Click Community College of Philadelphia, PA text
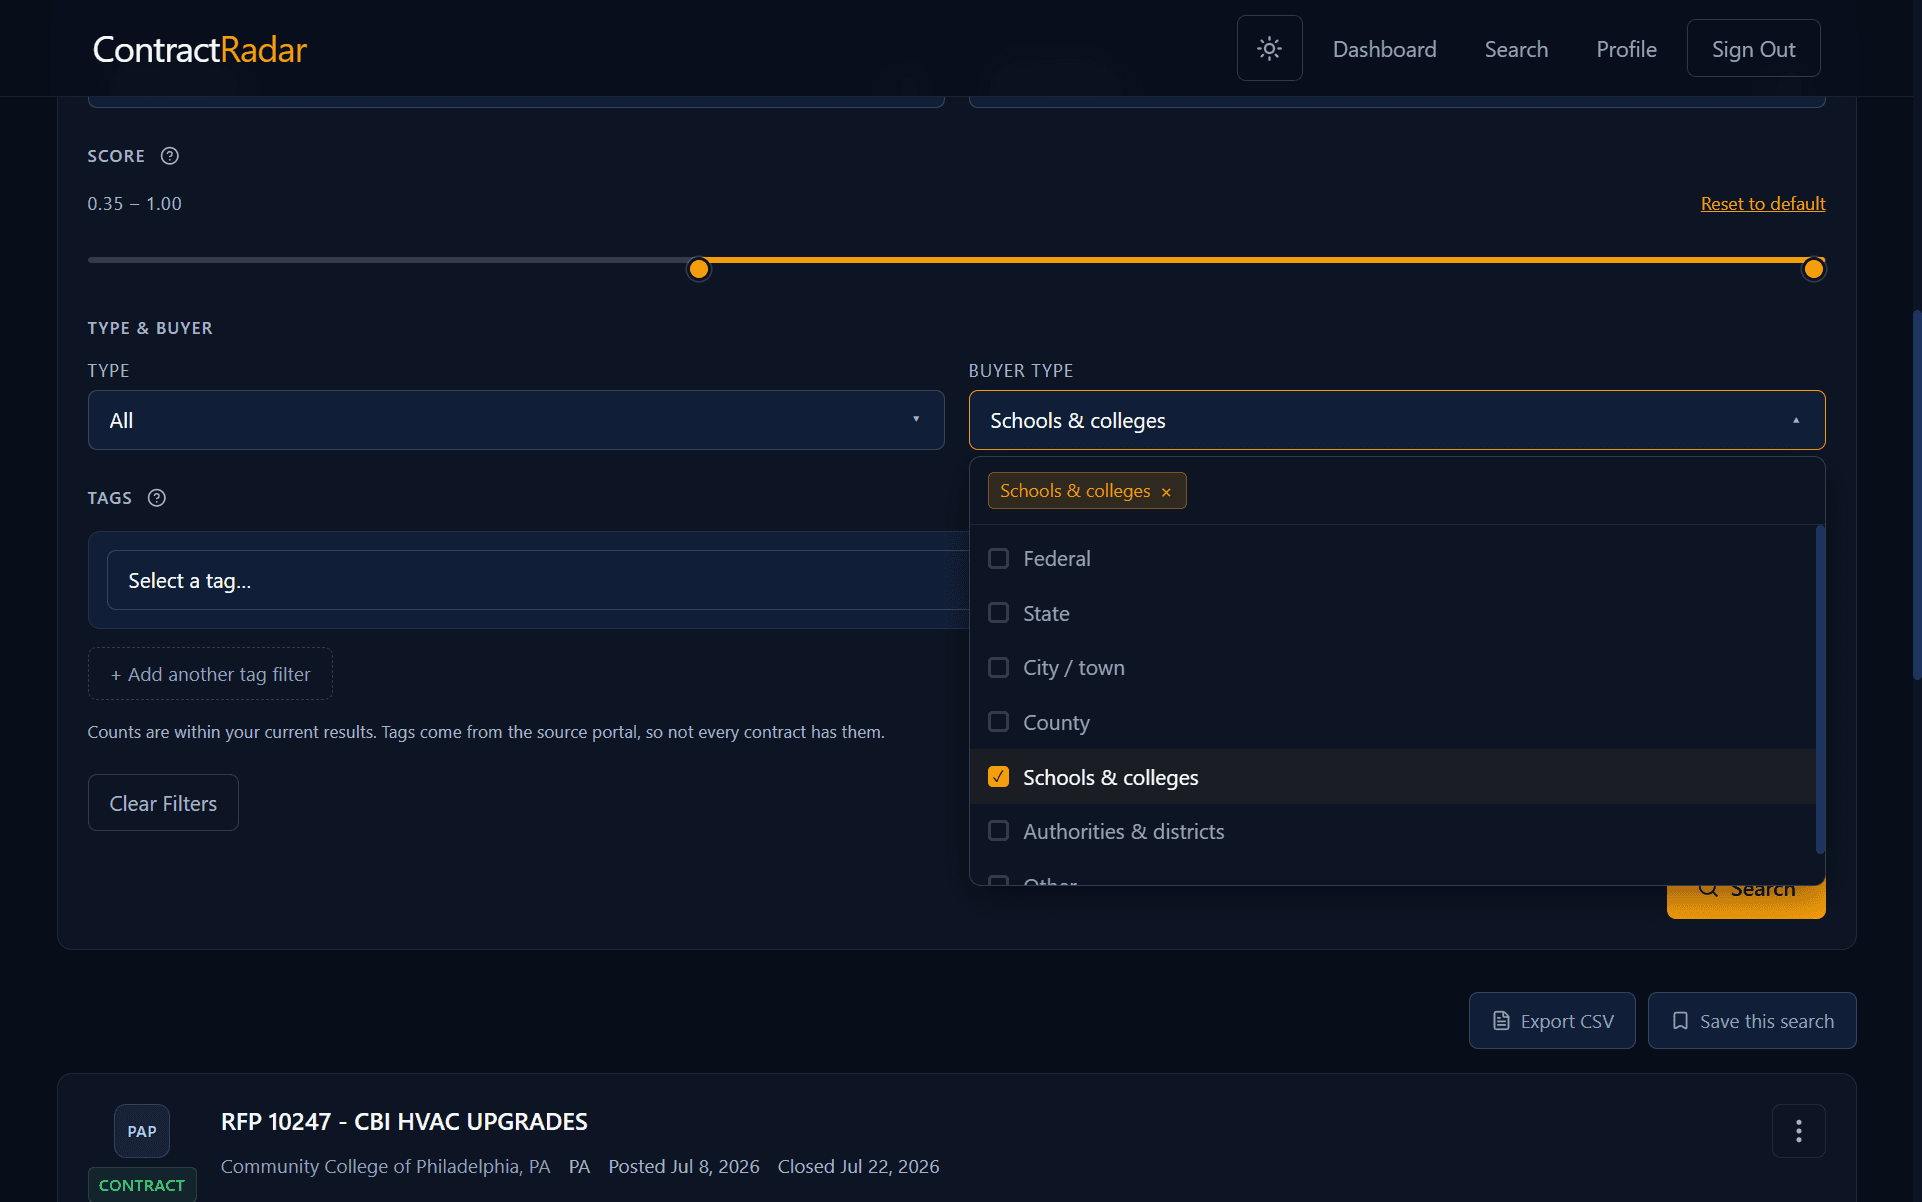The width and height of the screenshot is (1922, 1202). click(x=385, y=1167)
